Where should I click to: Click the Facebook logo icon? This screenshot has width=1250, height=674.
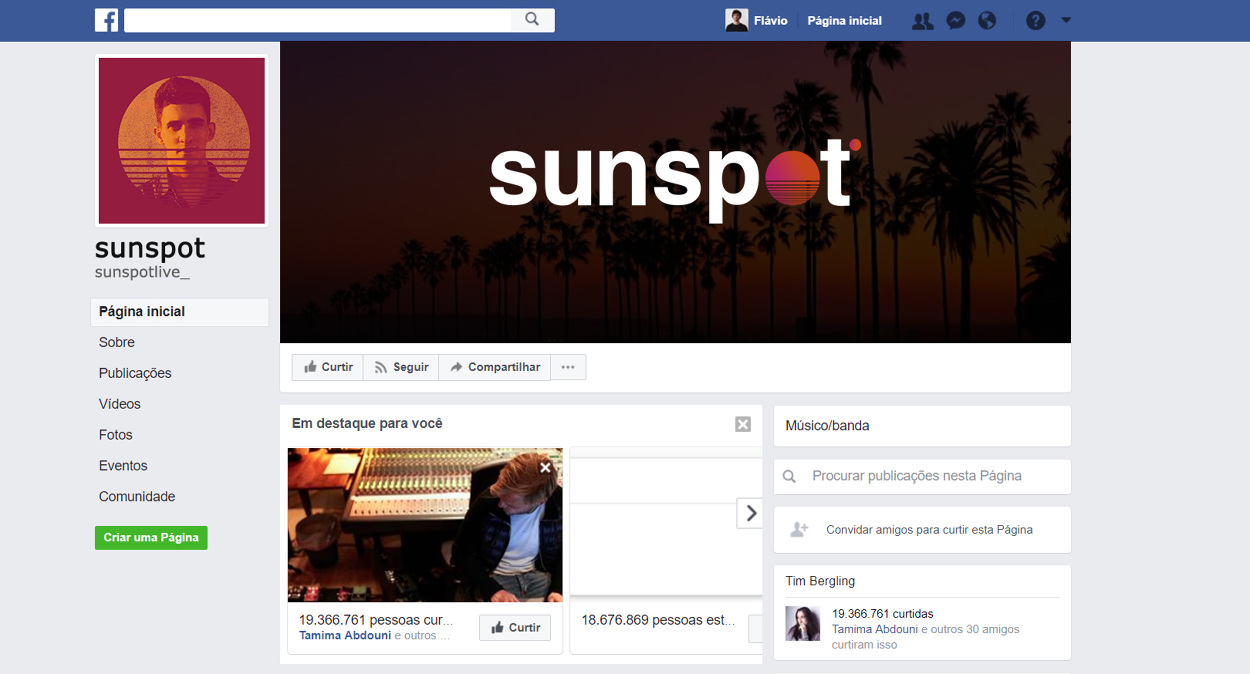(x=106, y=20)
